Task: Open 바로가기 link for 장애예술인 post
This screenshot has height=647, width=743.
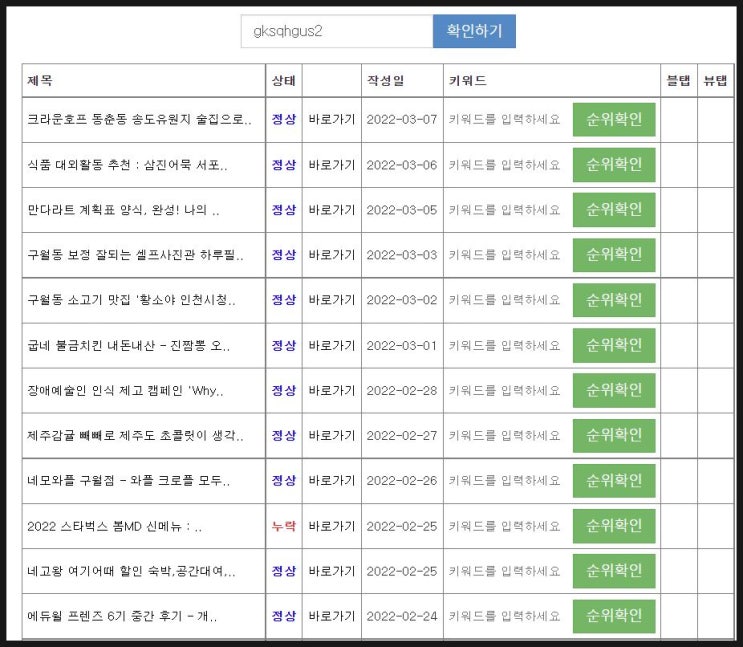Action: pos(332,391)
